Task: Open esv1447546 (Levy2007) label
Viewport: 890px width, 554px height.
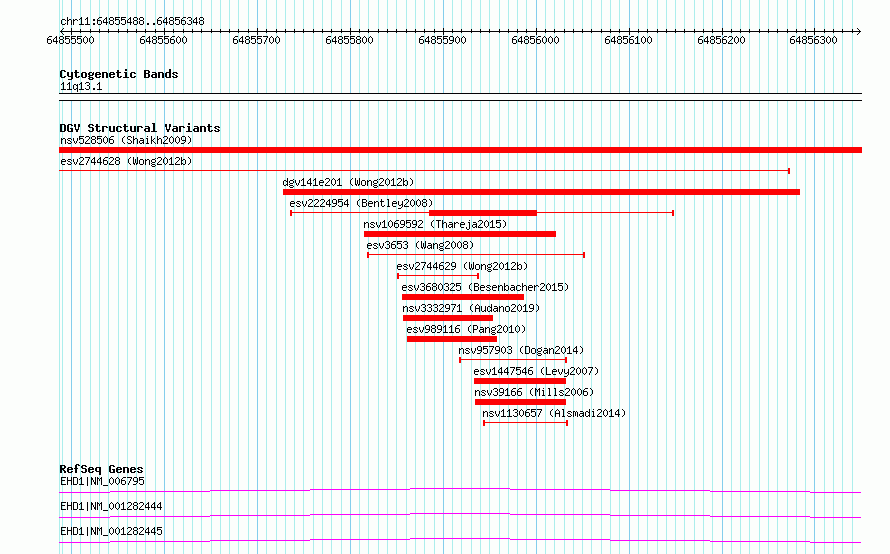Action: click(x=536, y=371)
